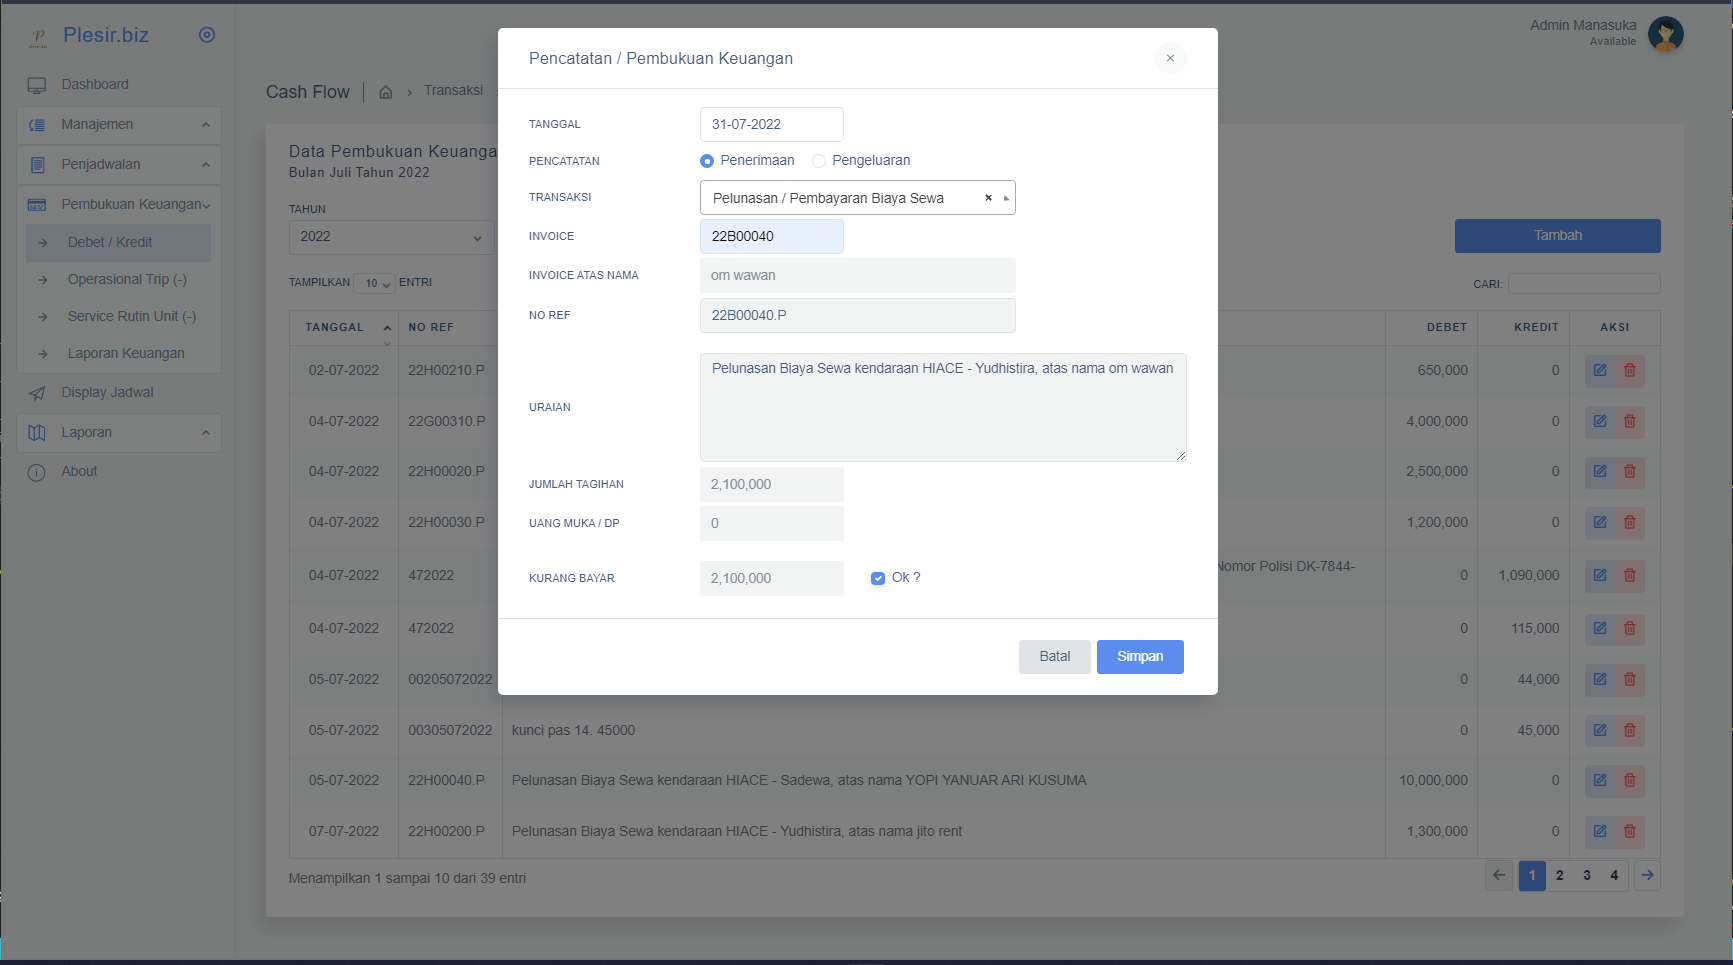Select the Dashboard icon in the sidebar
Screen dimensions: 1733x965
click(37, 84)
